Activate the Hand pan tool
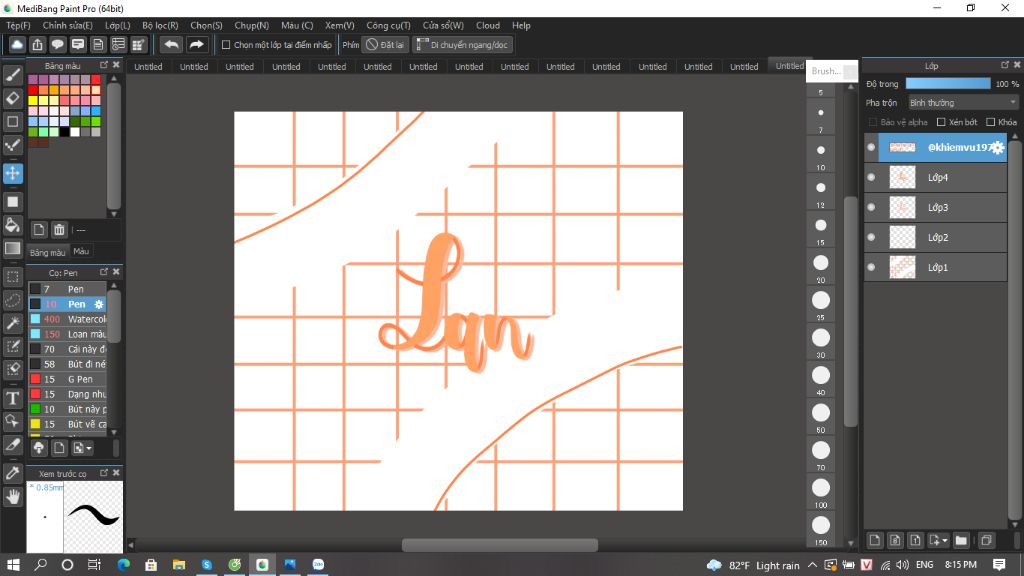 pos(12,497)
